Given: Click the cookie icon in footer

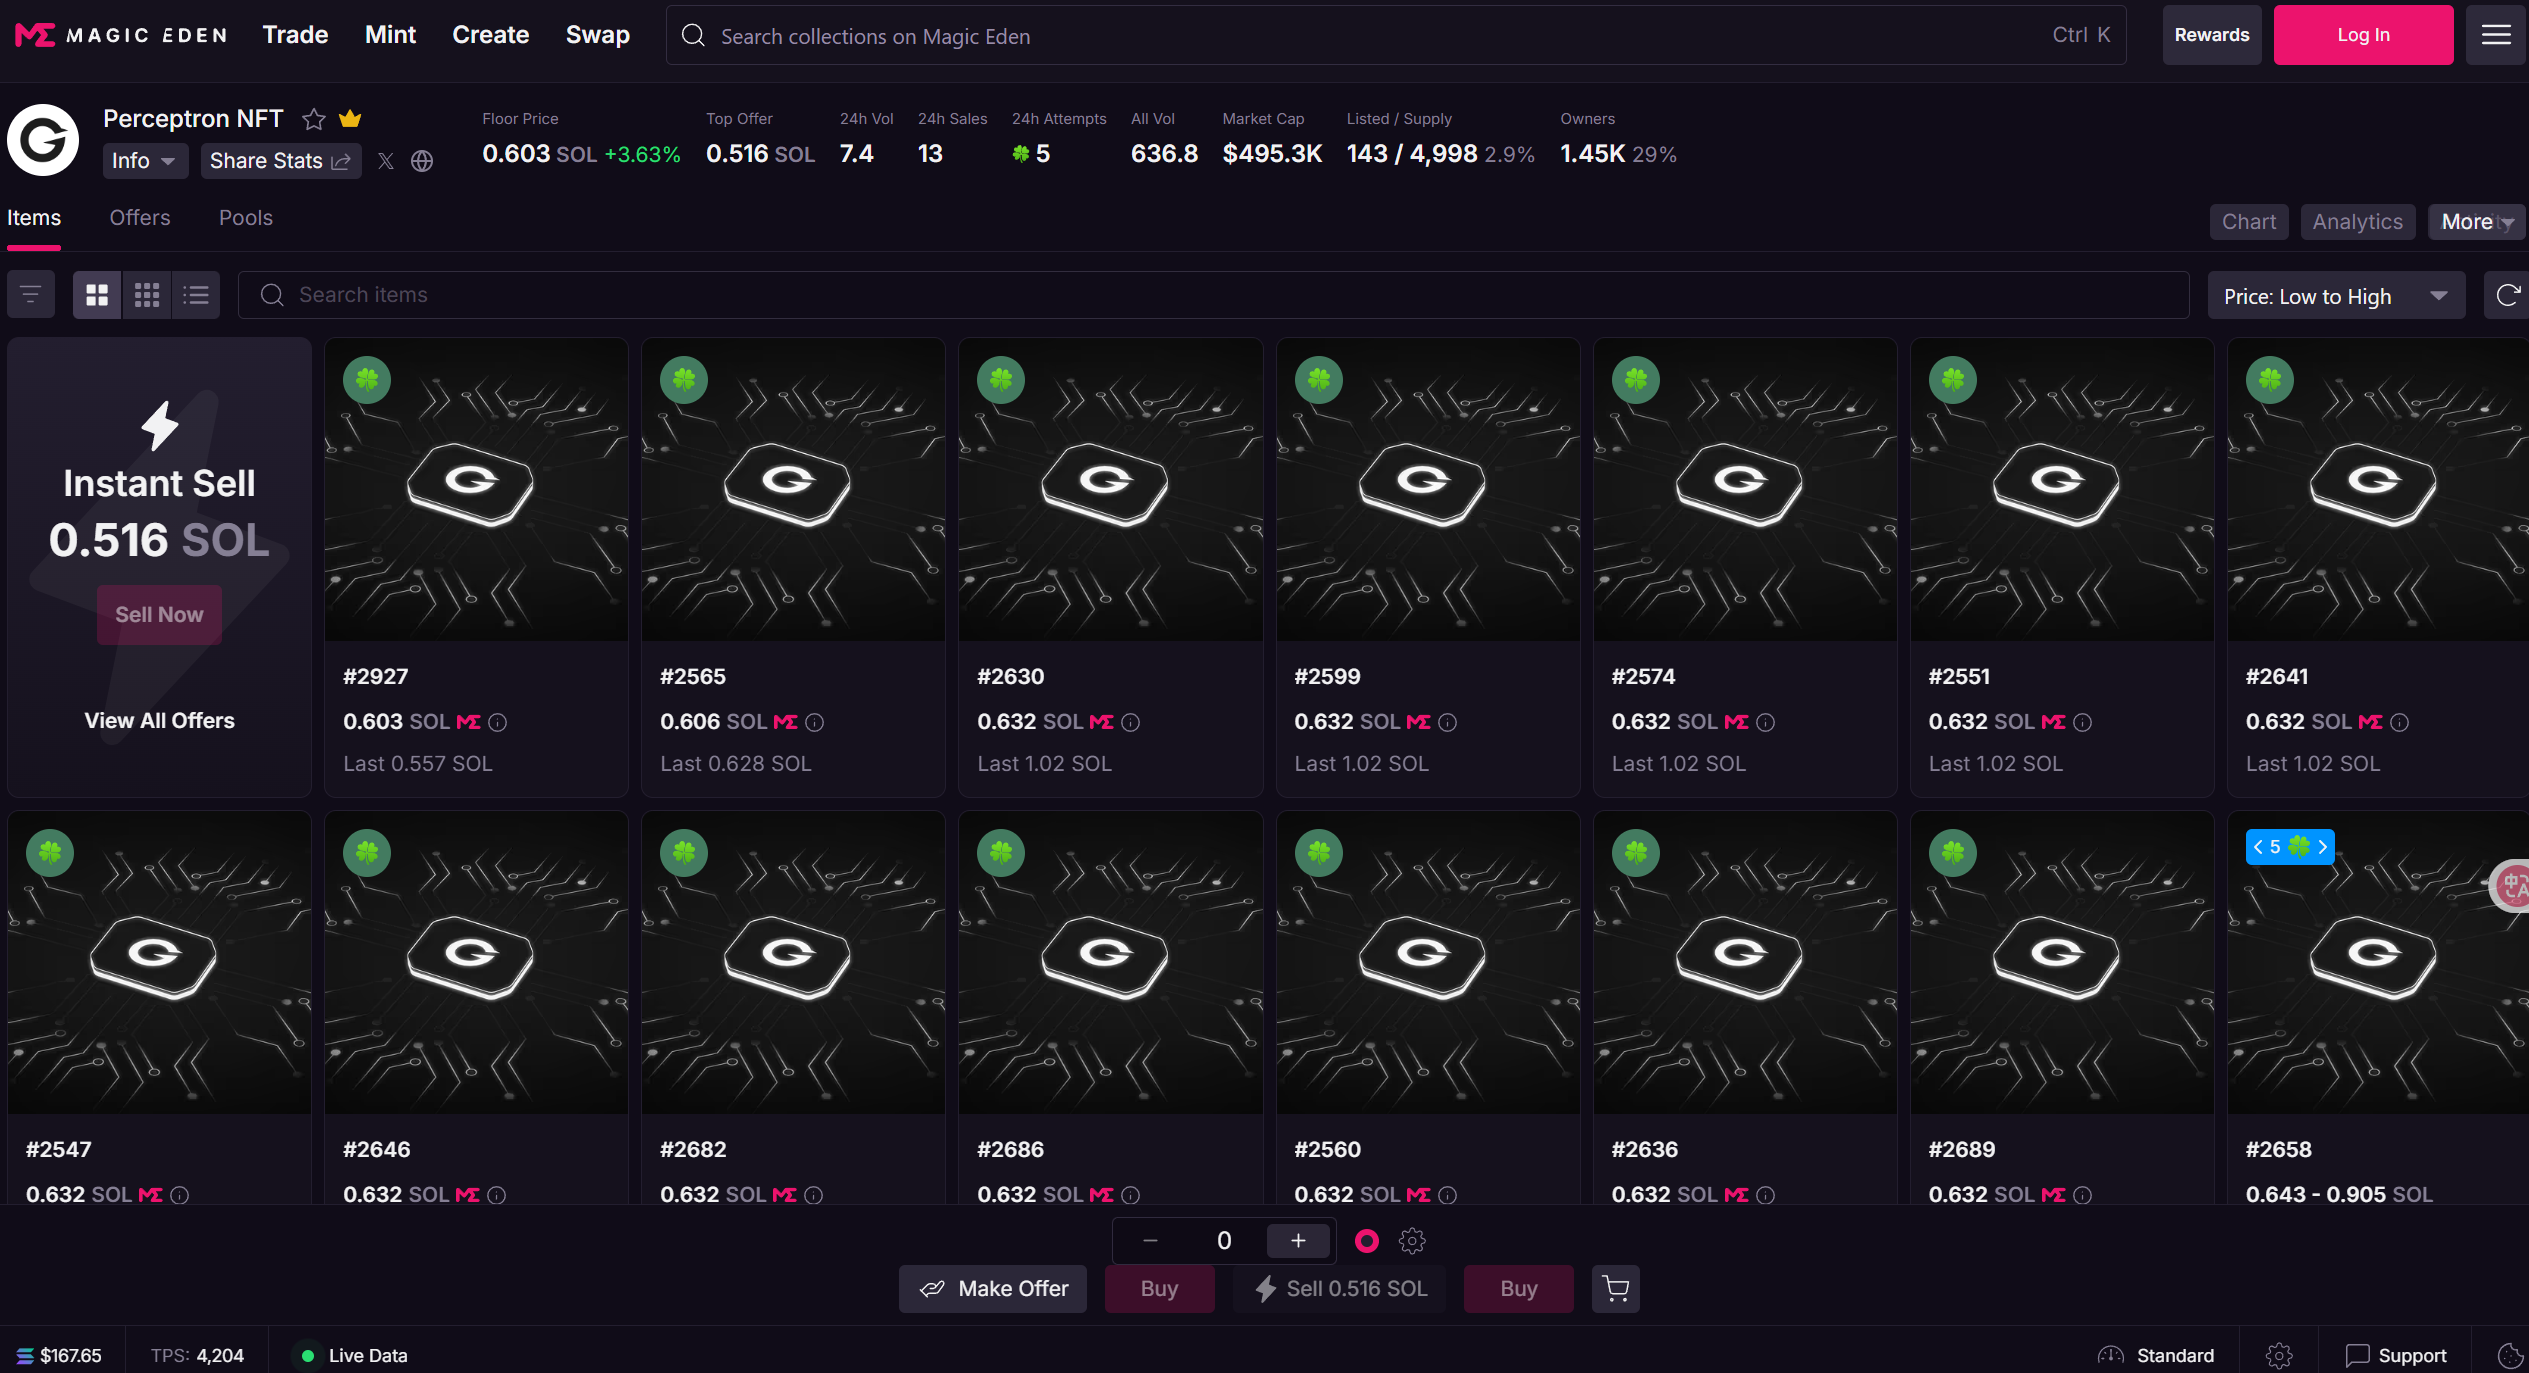Looking at the screenshot, I should click(2511, 1355).
